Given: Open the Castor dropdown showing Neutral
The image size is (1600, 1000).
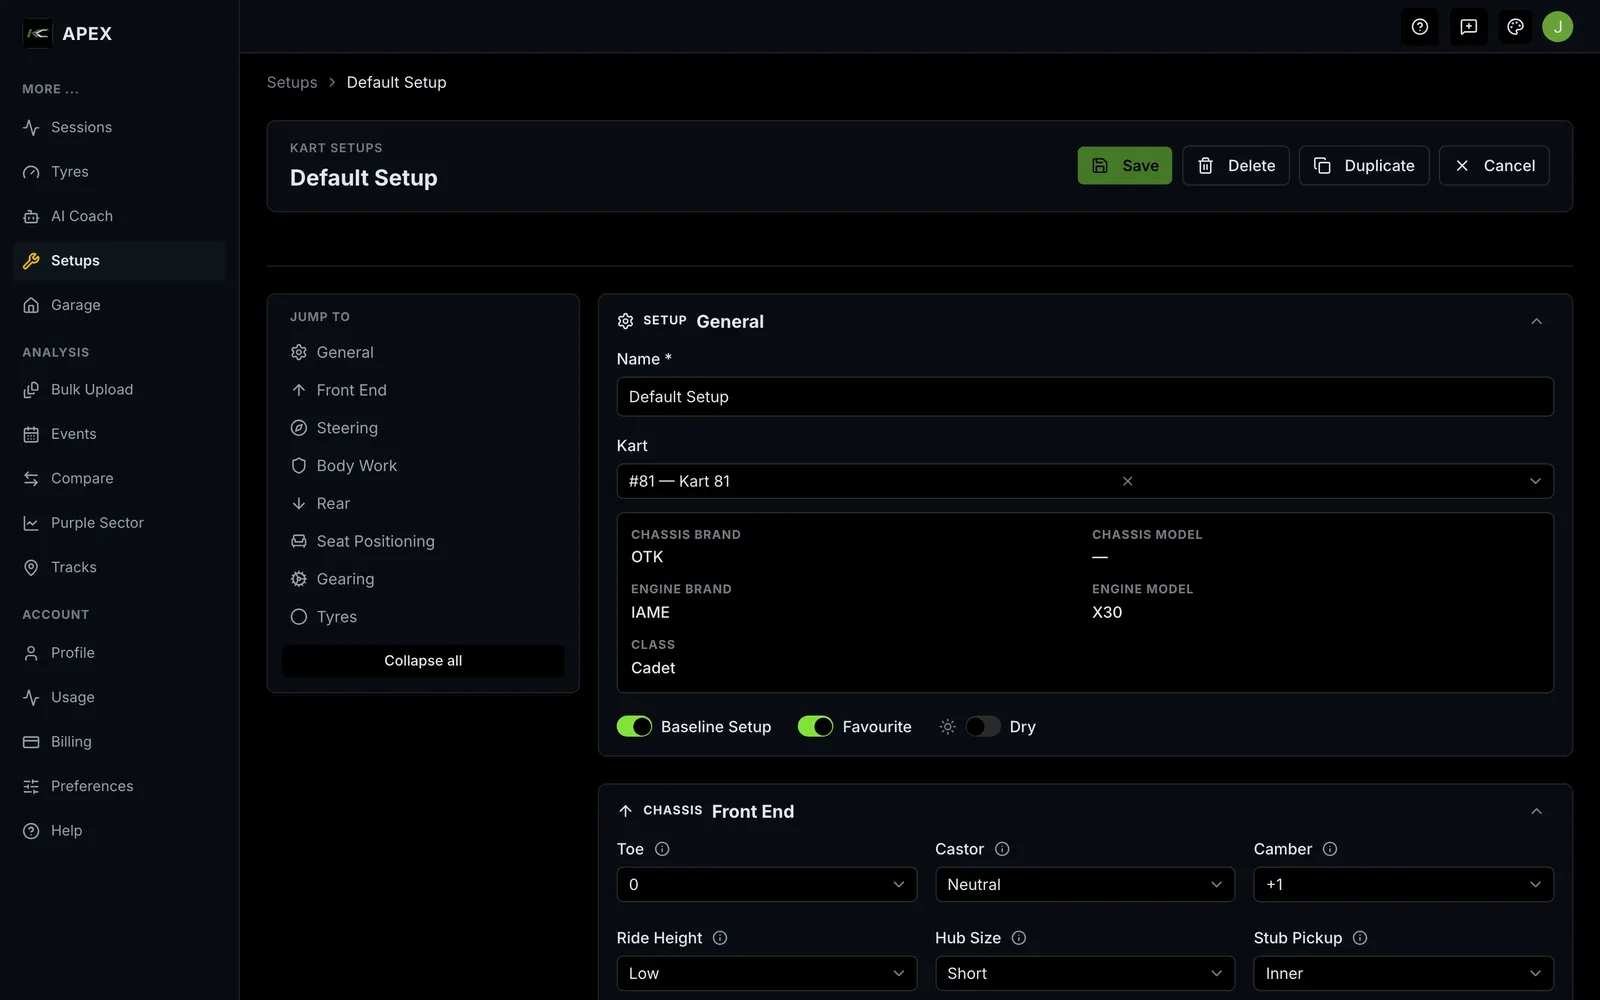Looking at the screenshot, I should click(x=1085, y=884).
